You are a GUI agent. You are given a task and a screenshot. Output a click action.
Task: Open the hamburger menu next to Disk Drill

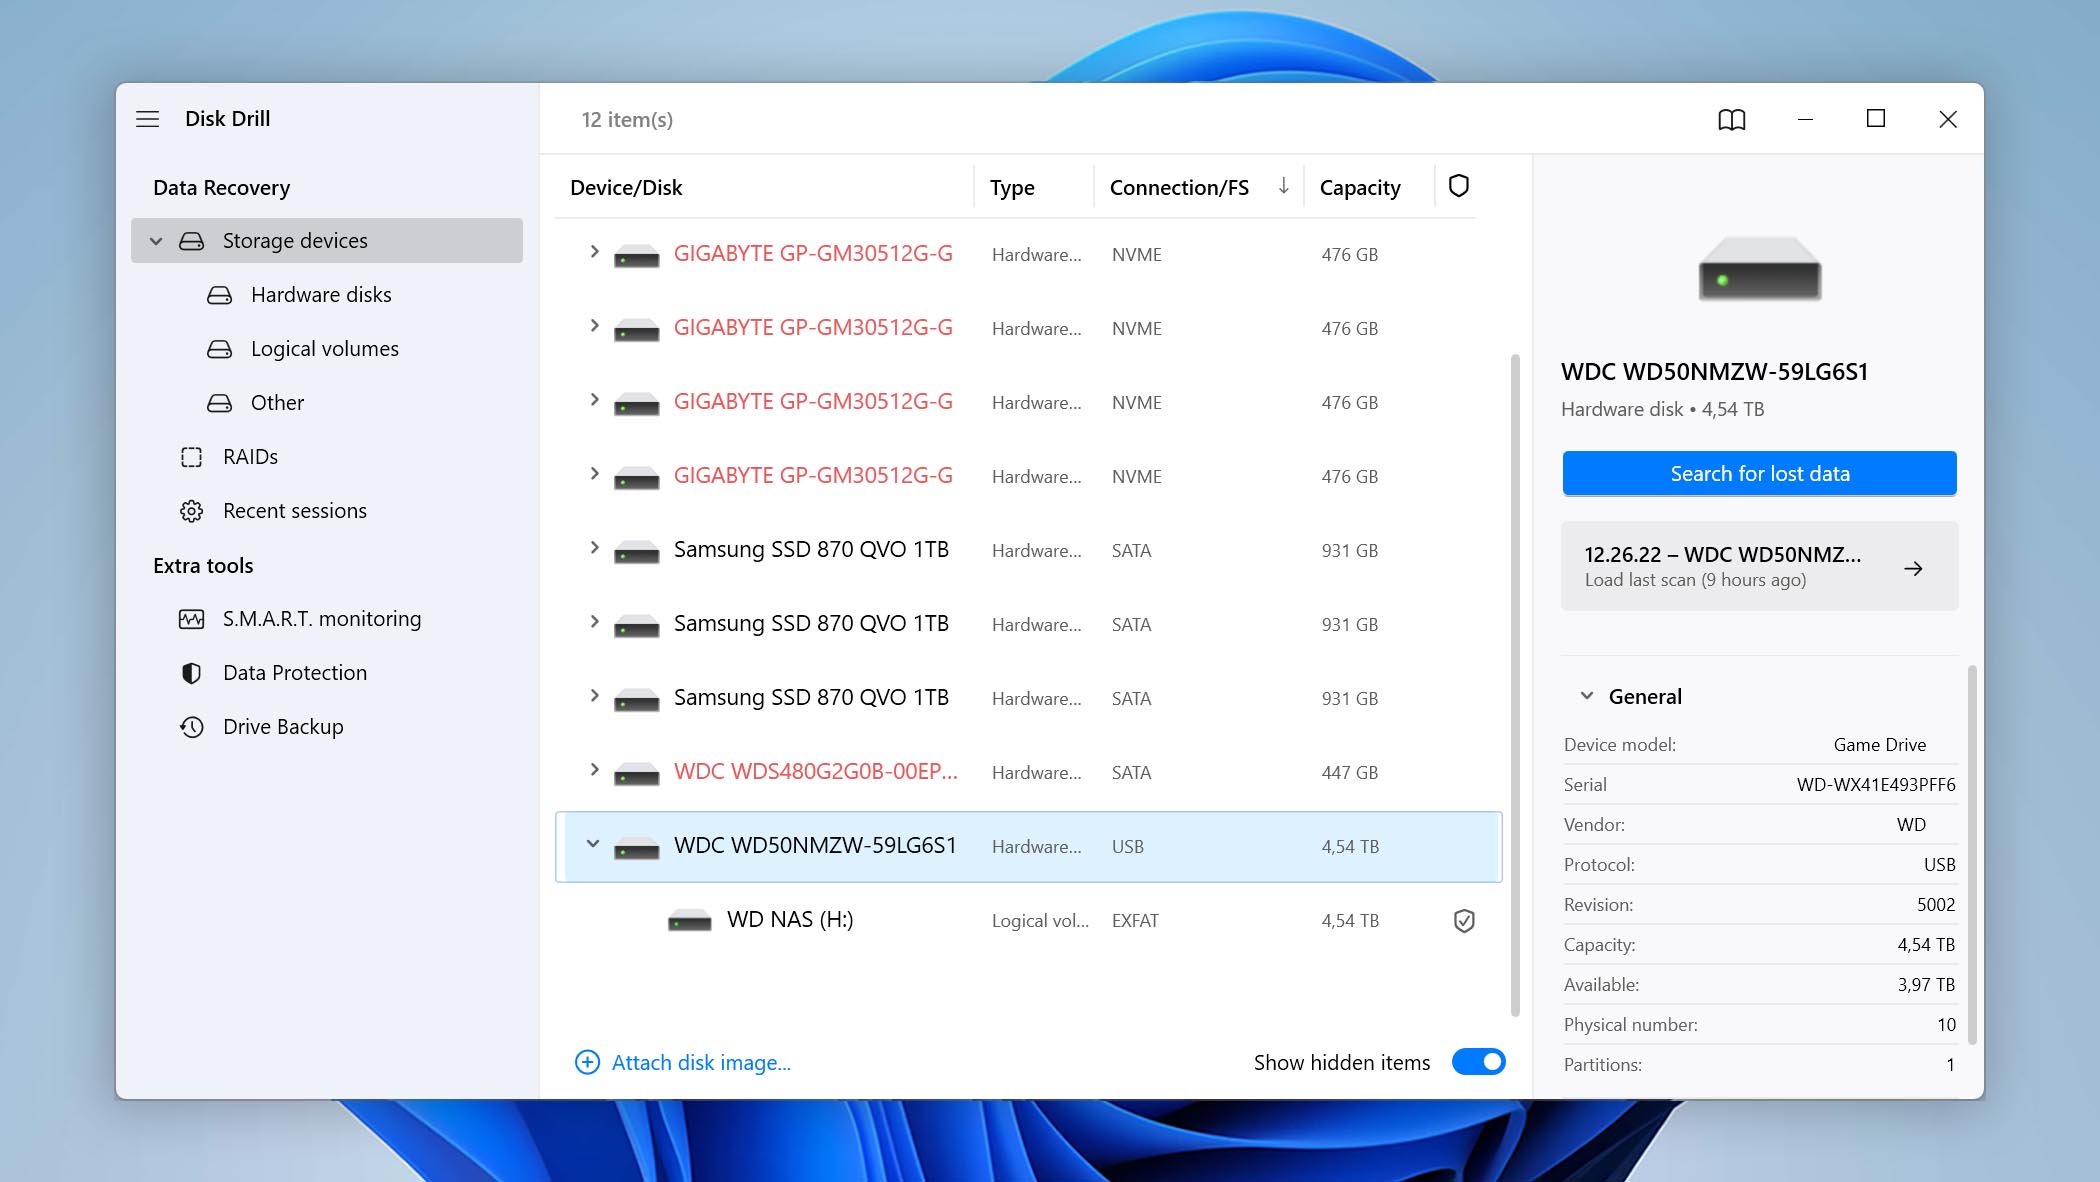[147, 119]
